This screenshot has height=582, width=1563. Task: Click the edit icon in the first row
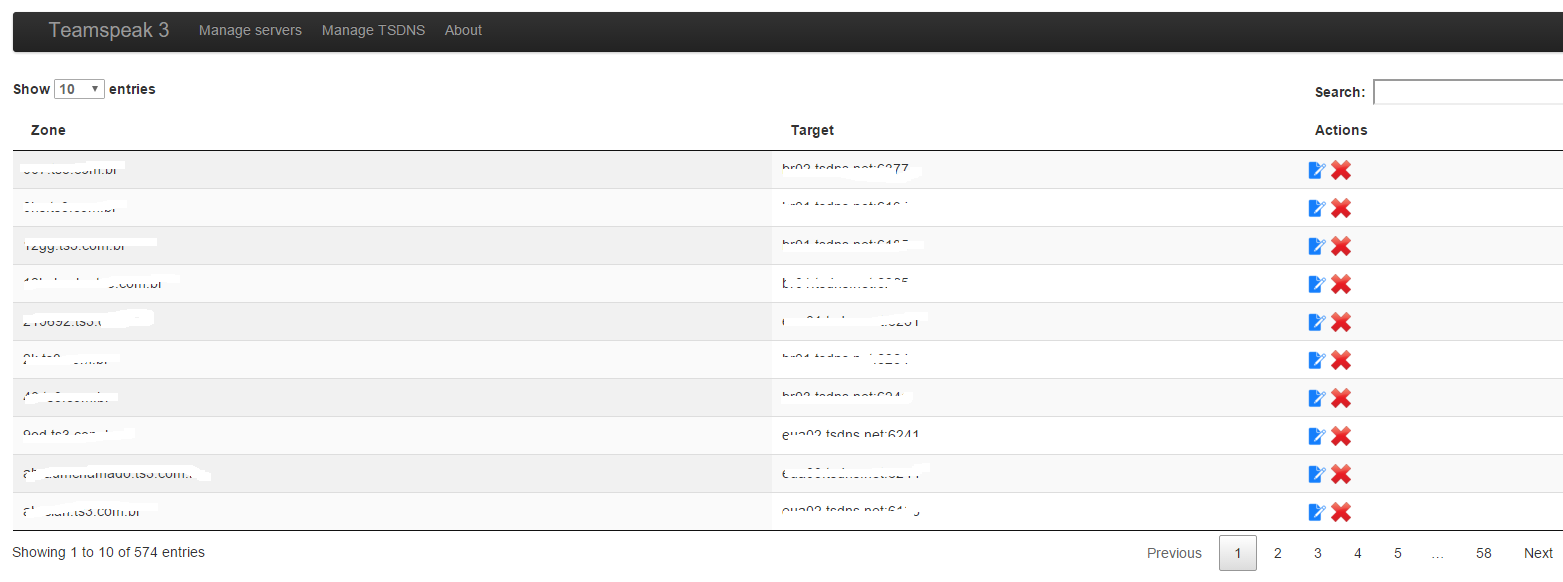(x=1317, y=170)
